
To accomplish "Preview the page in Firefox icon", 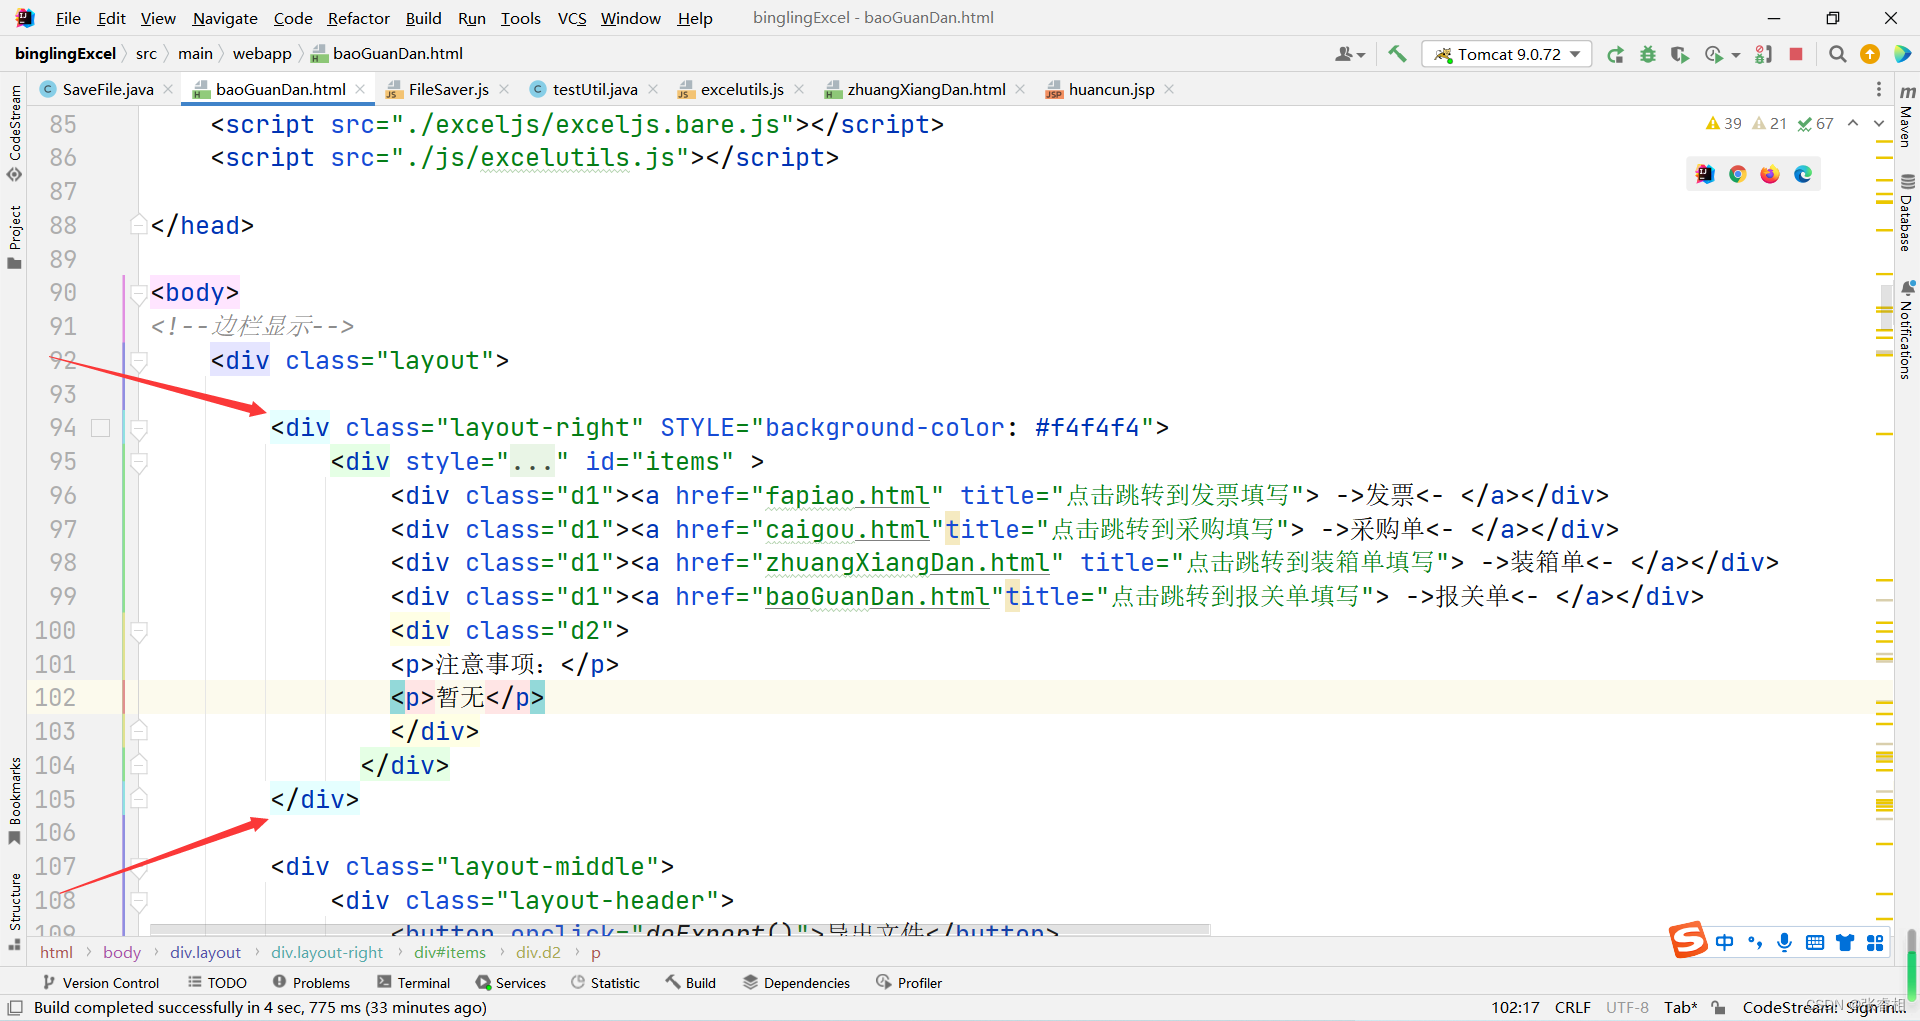I will pos(1770,173).
